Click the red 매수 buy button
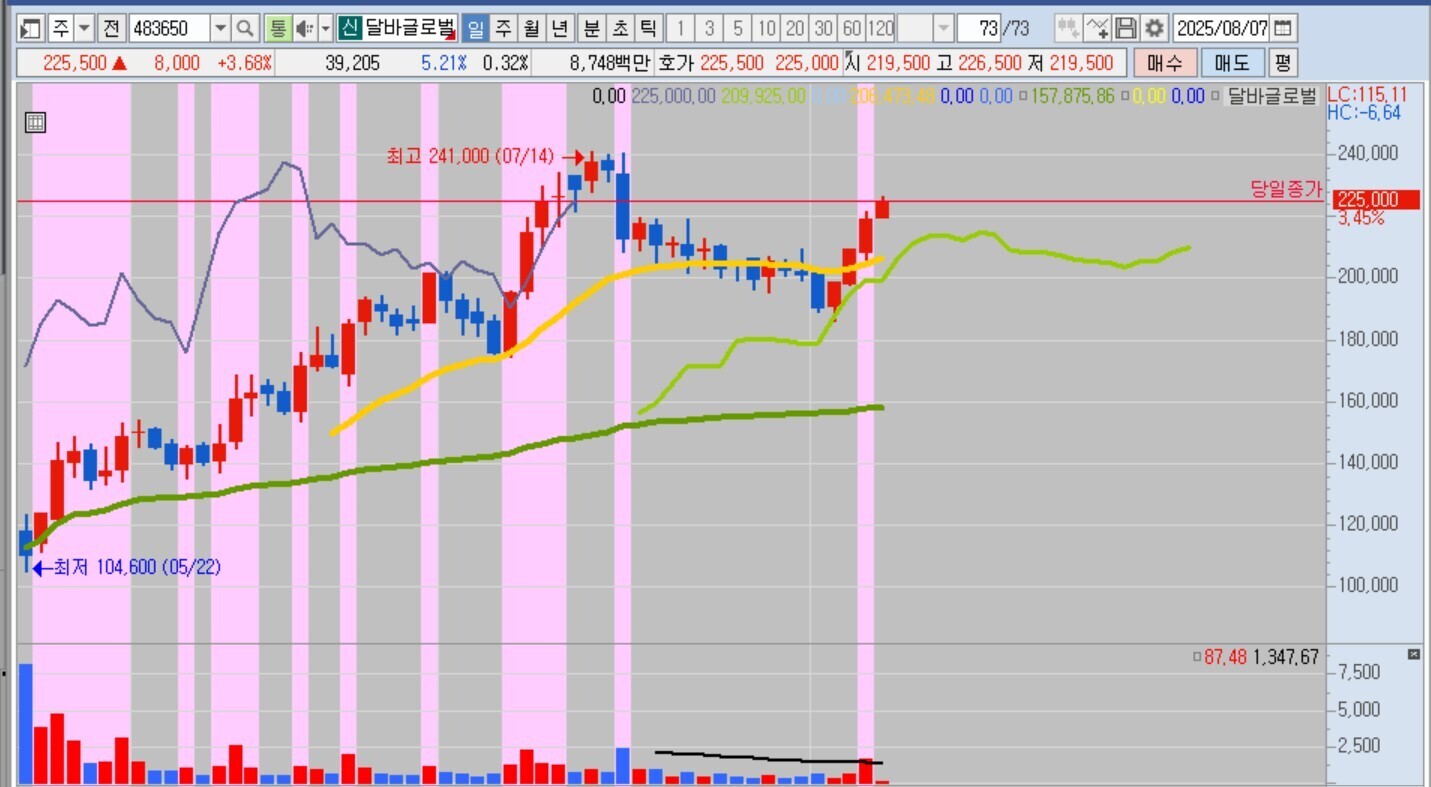 coord(1165,63)
